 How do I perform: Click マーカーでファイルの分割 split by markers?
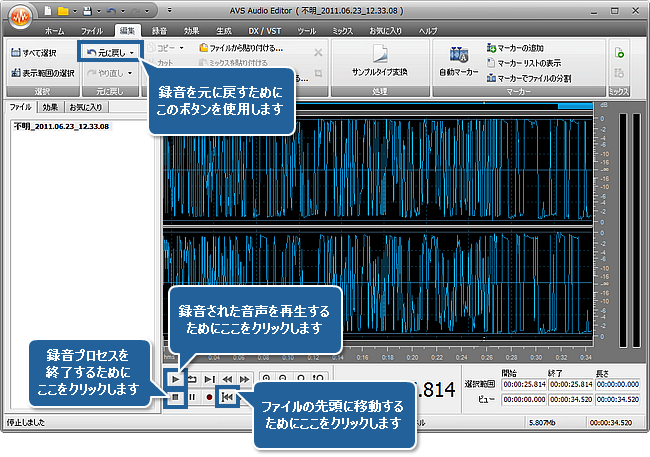[x=529, y=78]
